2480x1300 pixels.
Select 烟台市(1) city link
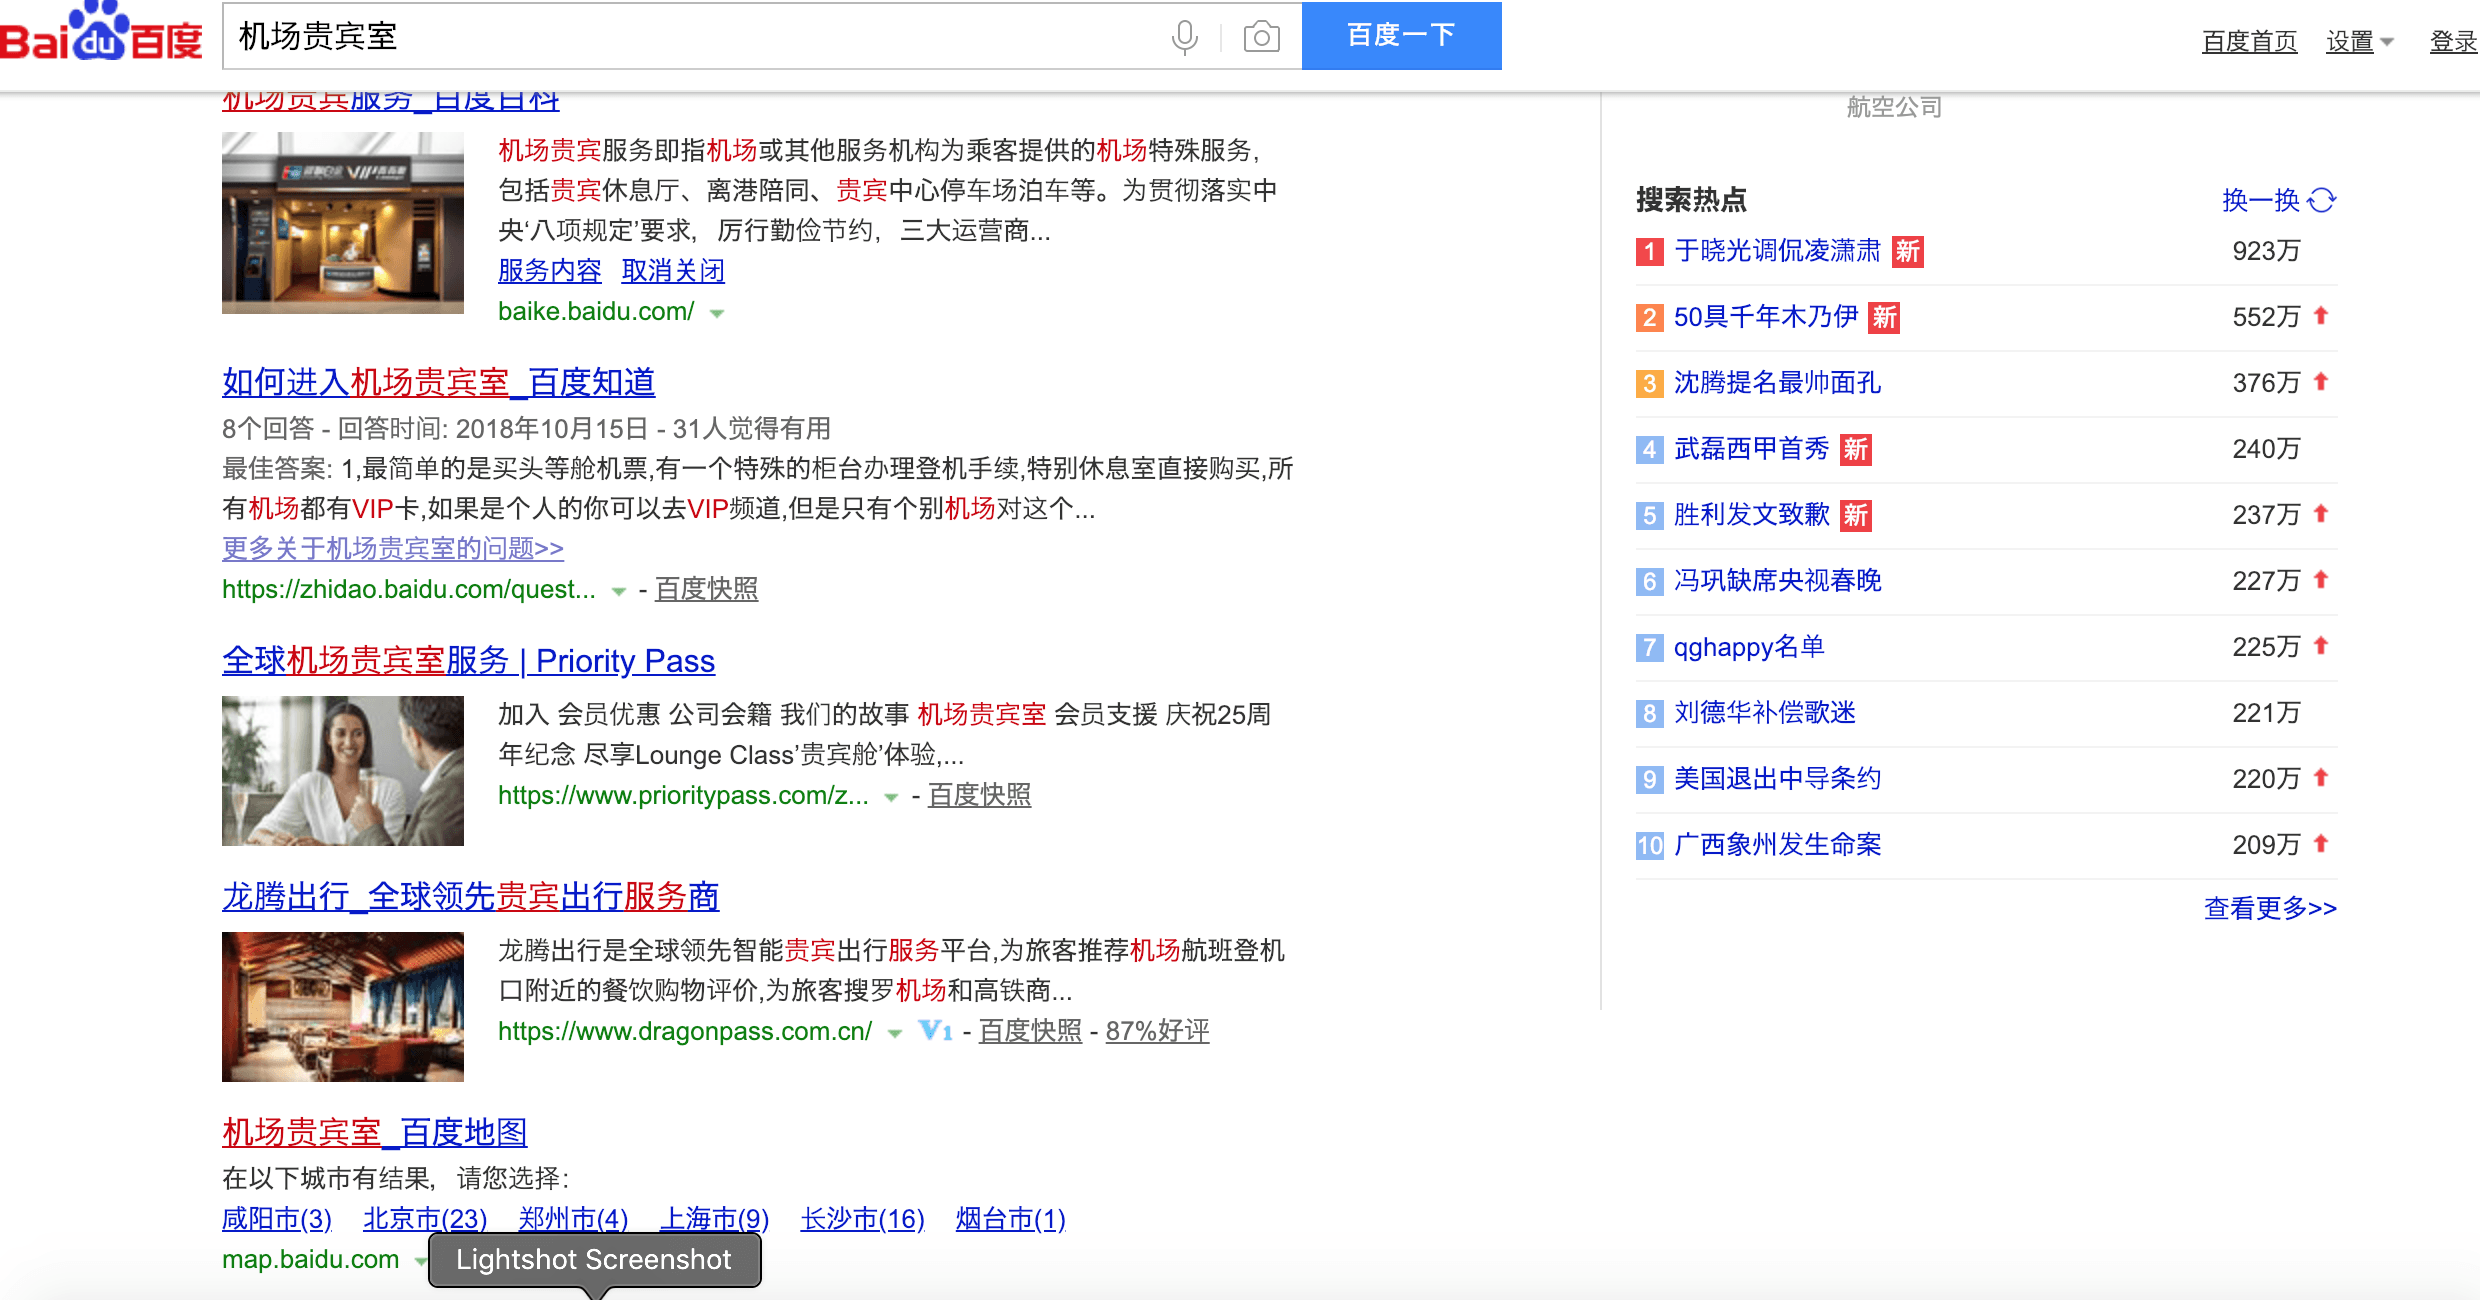point(1010,1219)
